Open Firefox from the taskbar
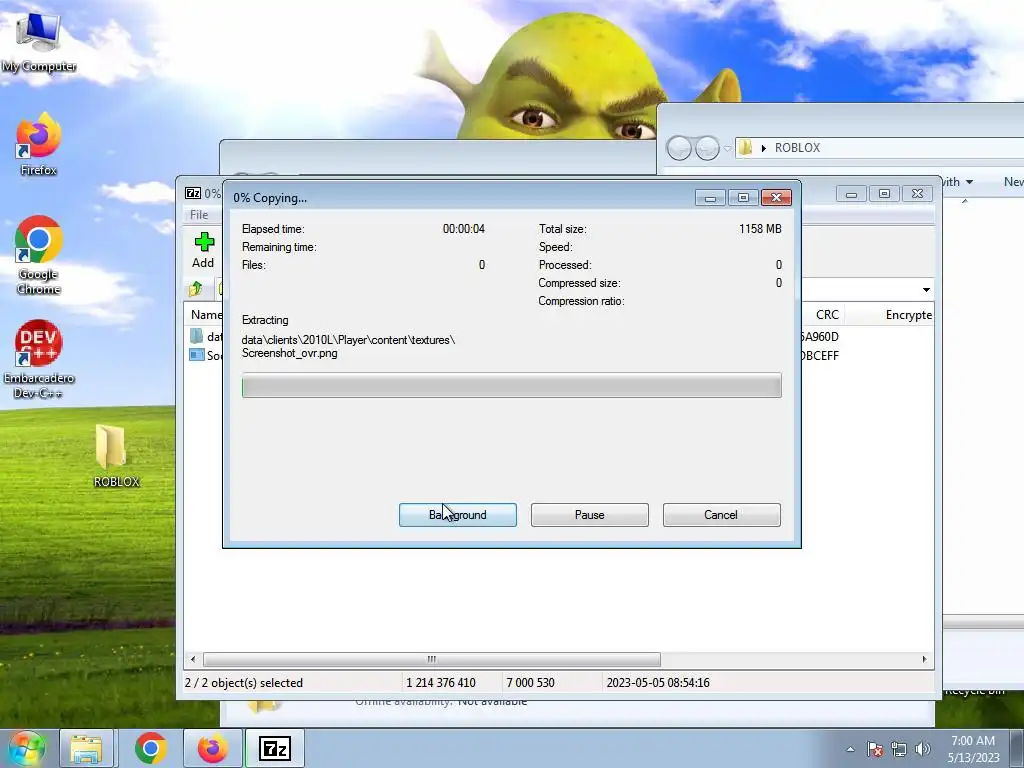 pos(212,748)
